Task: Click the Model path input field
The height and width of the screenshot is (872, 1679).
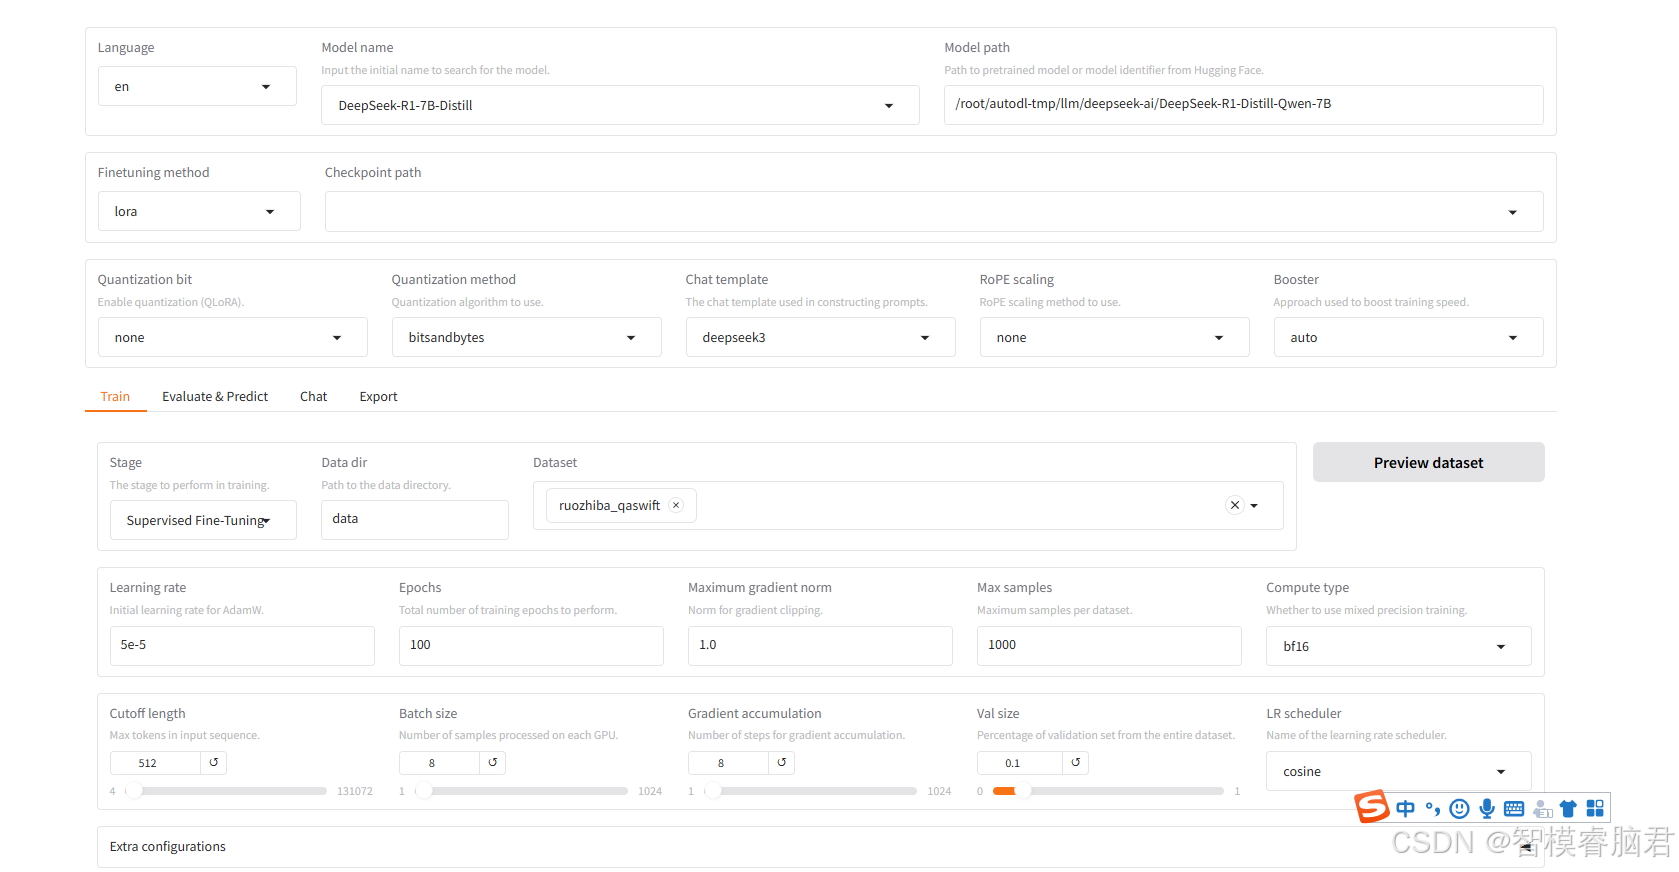Action: tap(1243, 104)
